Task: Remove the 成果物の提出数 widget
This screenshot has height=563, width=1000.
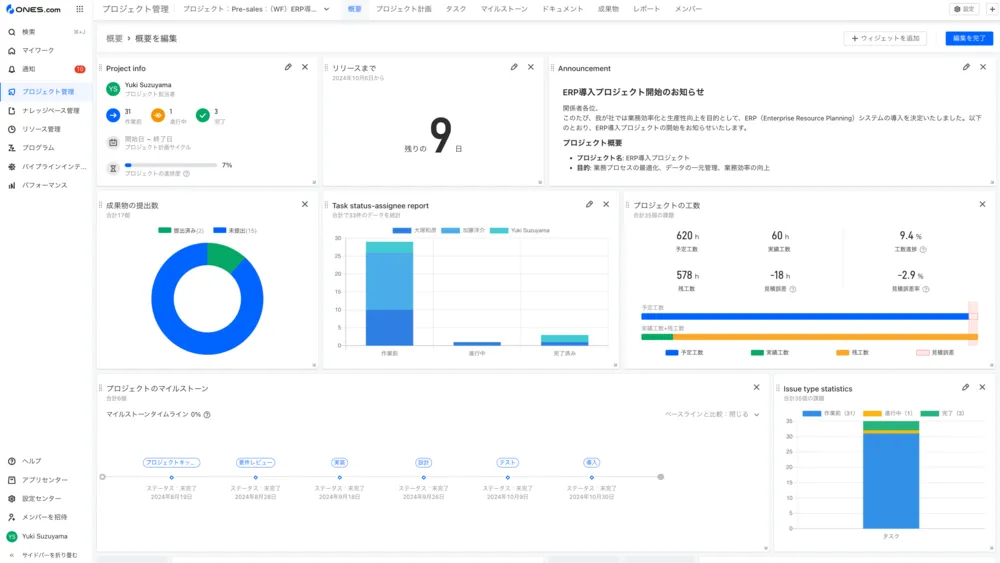Action: (305, 204)
